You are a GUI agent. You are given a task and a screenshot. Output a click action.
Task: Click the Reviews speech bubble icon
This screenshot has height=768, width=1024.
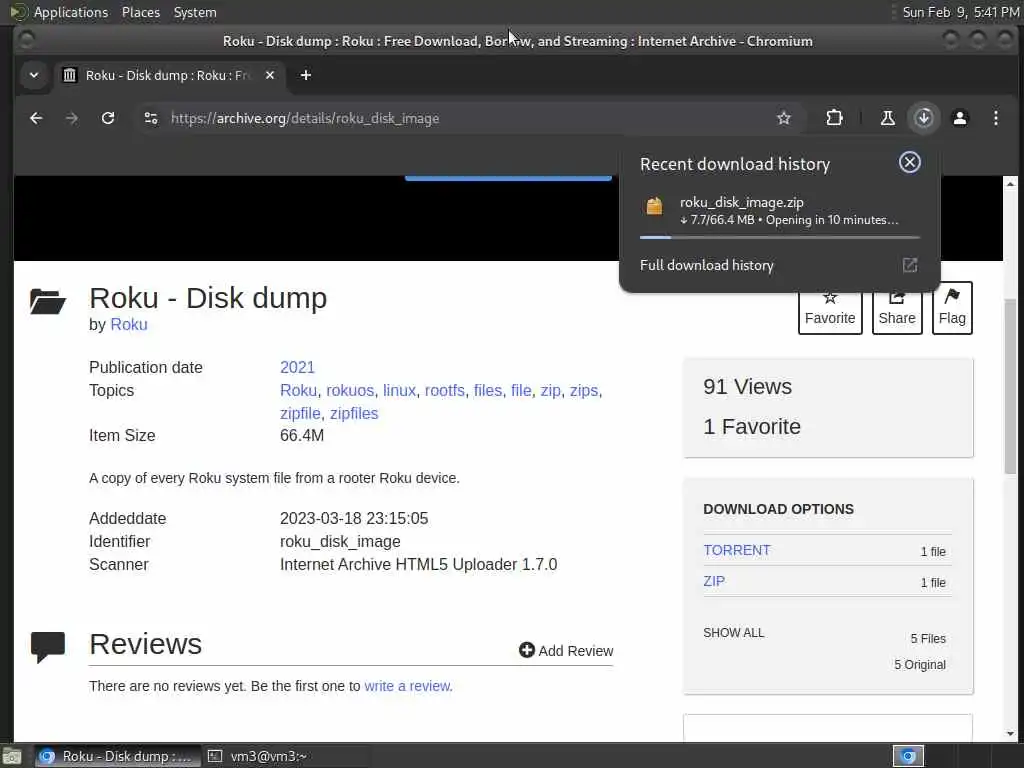(x=48, y=647)
